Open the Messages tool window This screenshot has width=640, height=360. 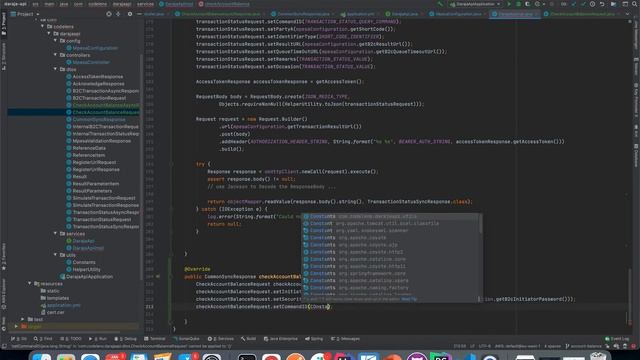point(345,339)
